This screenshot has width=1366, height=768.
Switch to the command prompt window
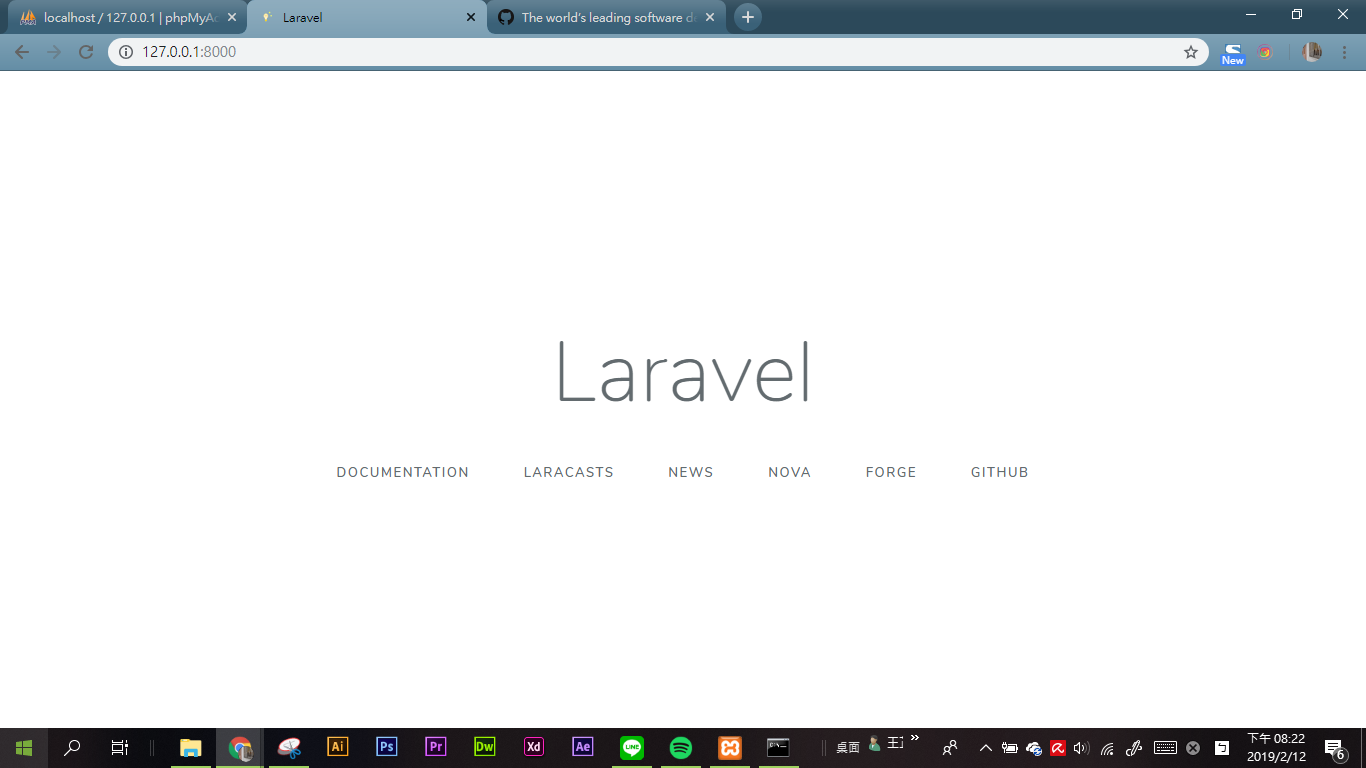[779, 747]
